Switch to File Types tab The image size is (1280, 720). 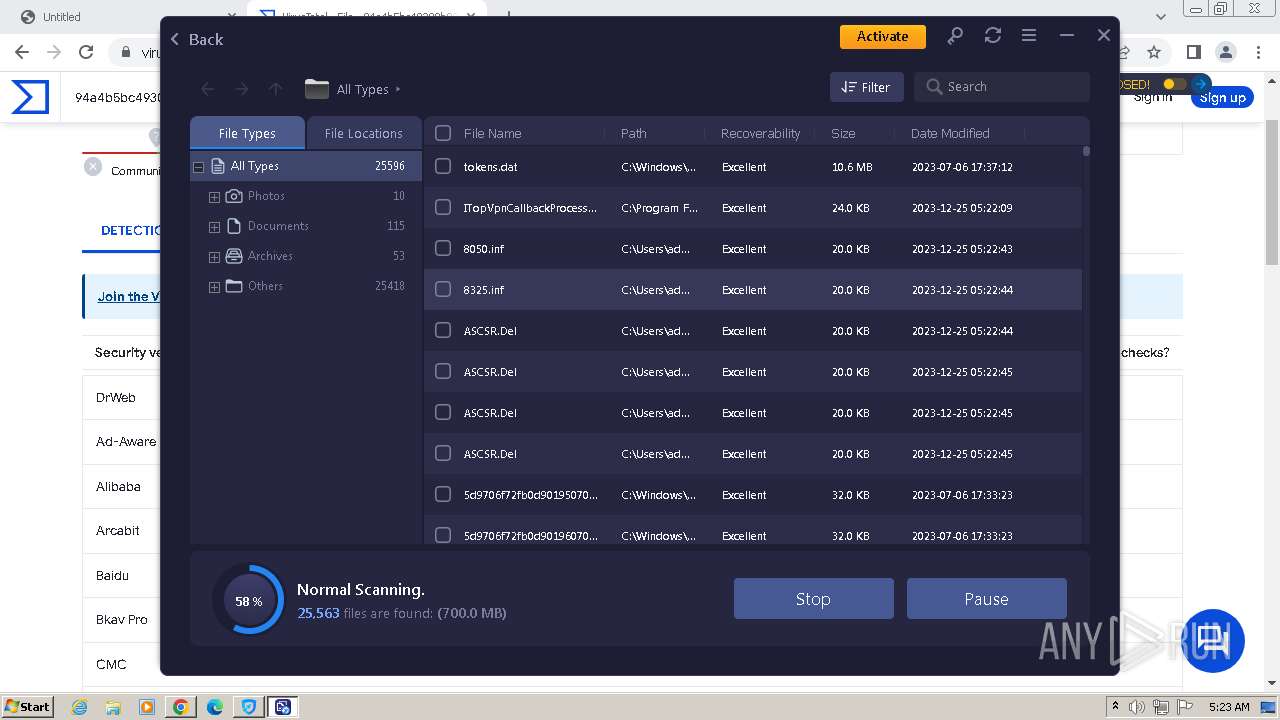point(247,133)
